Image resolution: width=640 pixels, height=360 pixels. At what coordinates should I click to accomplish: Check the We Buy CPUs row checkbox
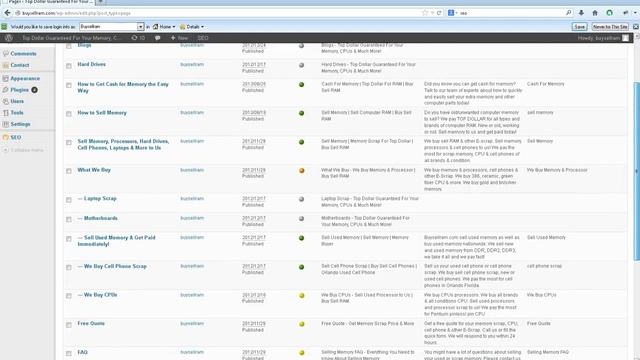pyautogui.click(x=69, y=296)
